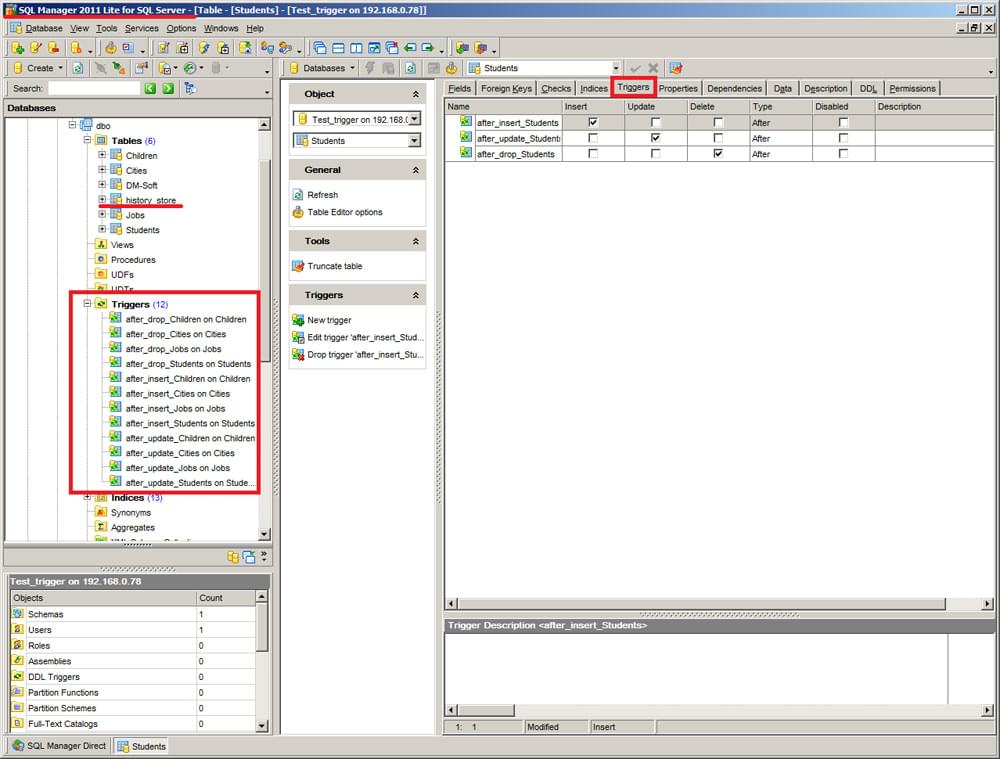Collapse the Object panel section
Viewport: 1000px width, 759px height.
[416, 94]
